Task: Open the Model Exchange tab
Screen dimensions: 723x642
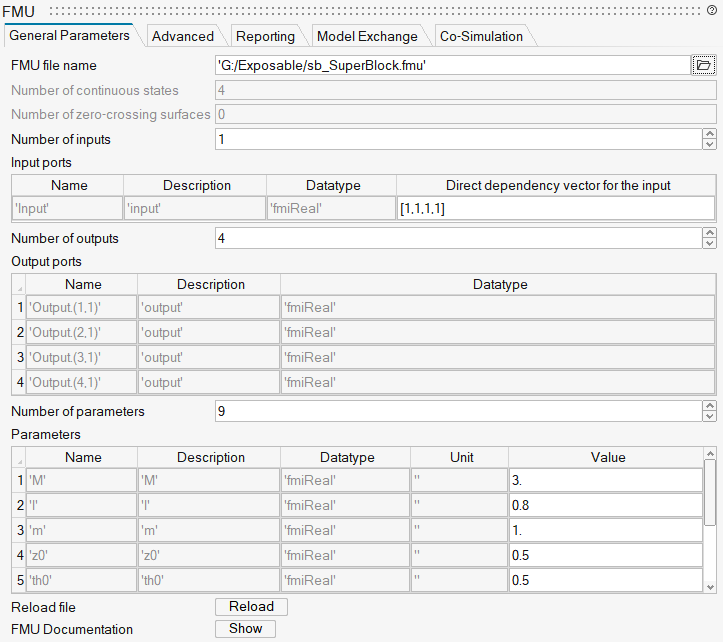Action: click(367, 36)
